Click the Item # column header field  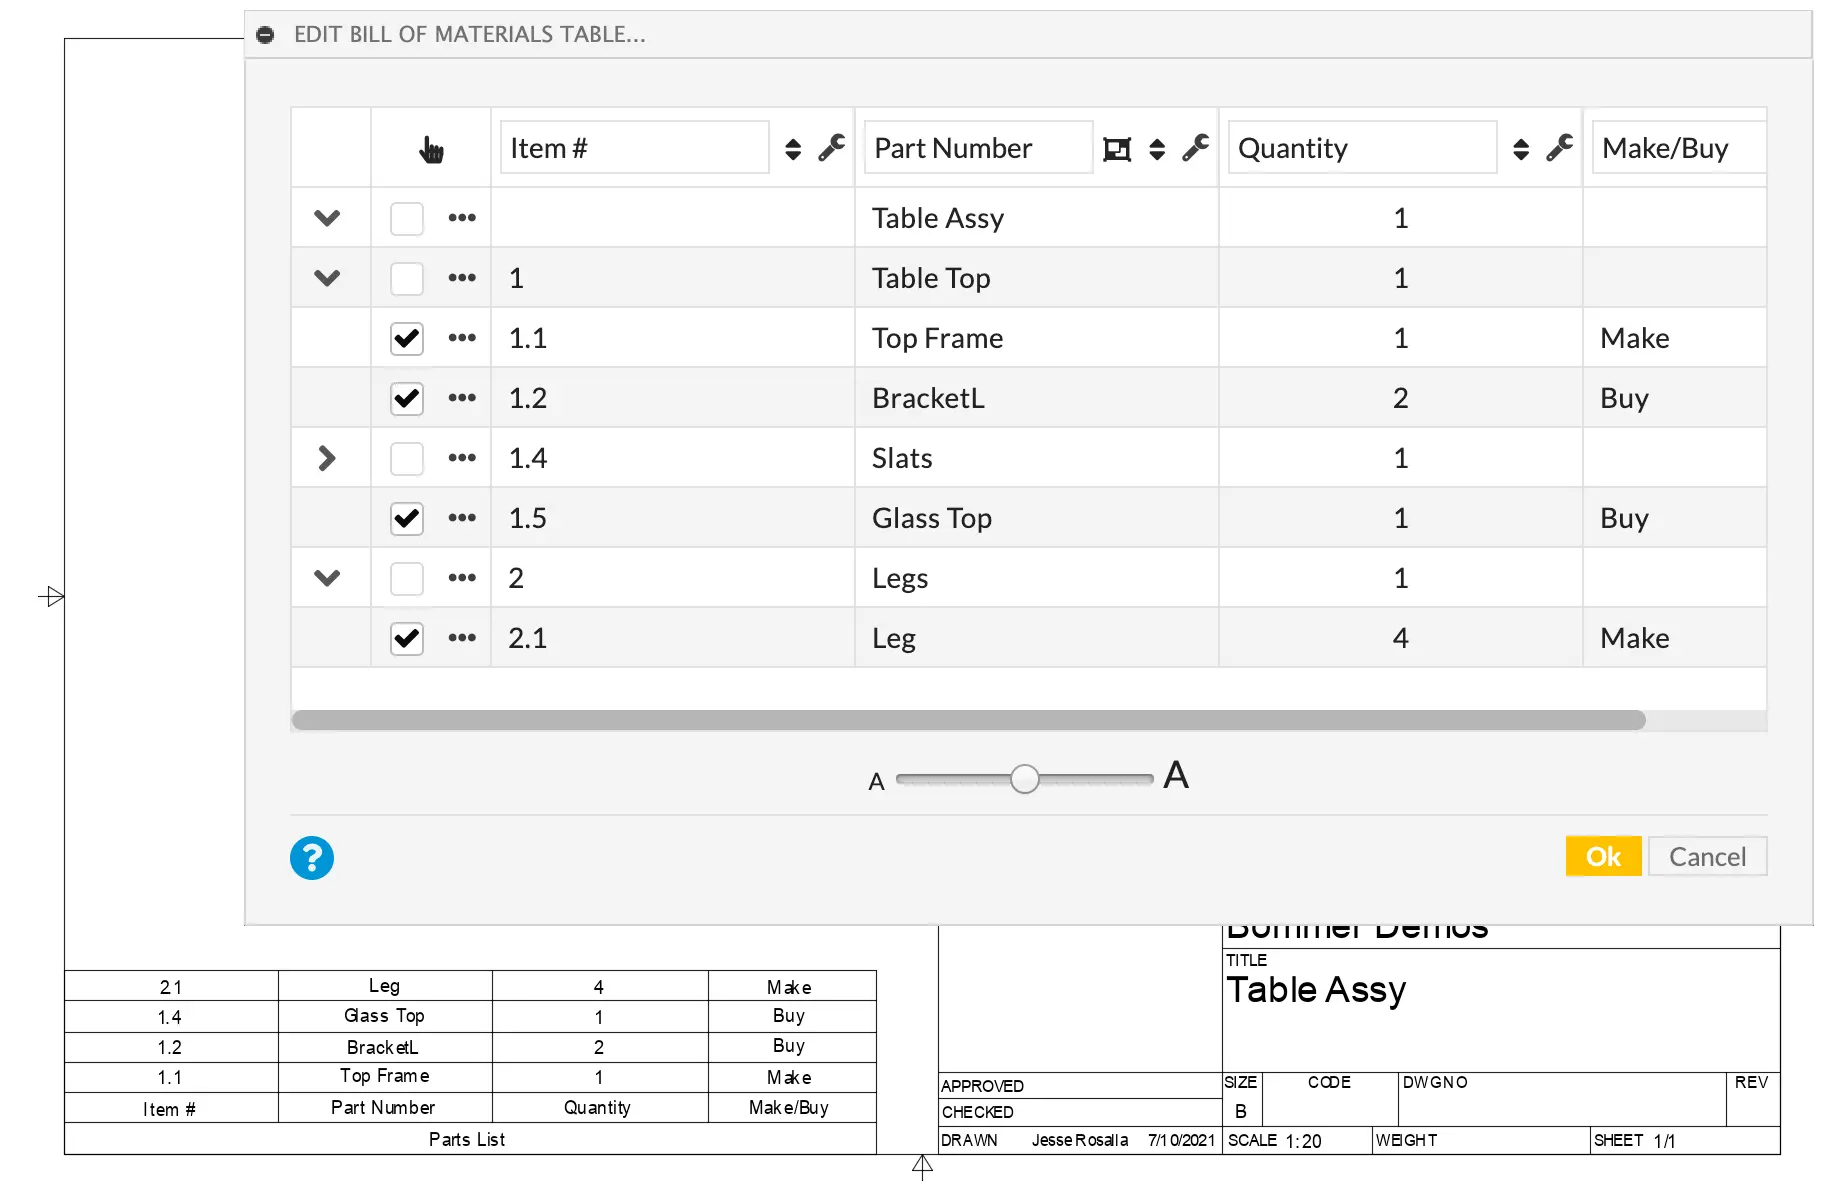pyautogui.click(x=634, y=147)
